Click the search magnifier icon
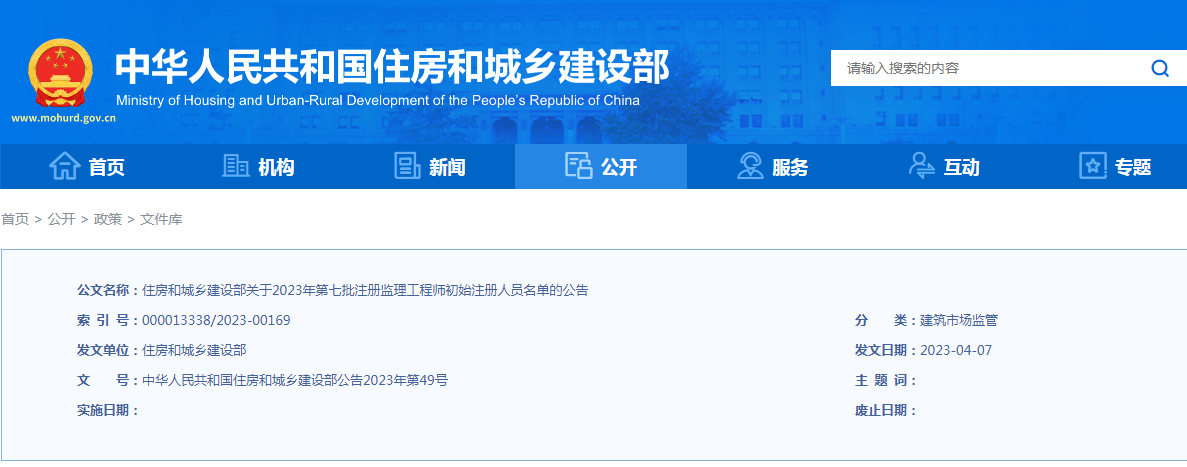 point(1159,69)
